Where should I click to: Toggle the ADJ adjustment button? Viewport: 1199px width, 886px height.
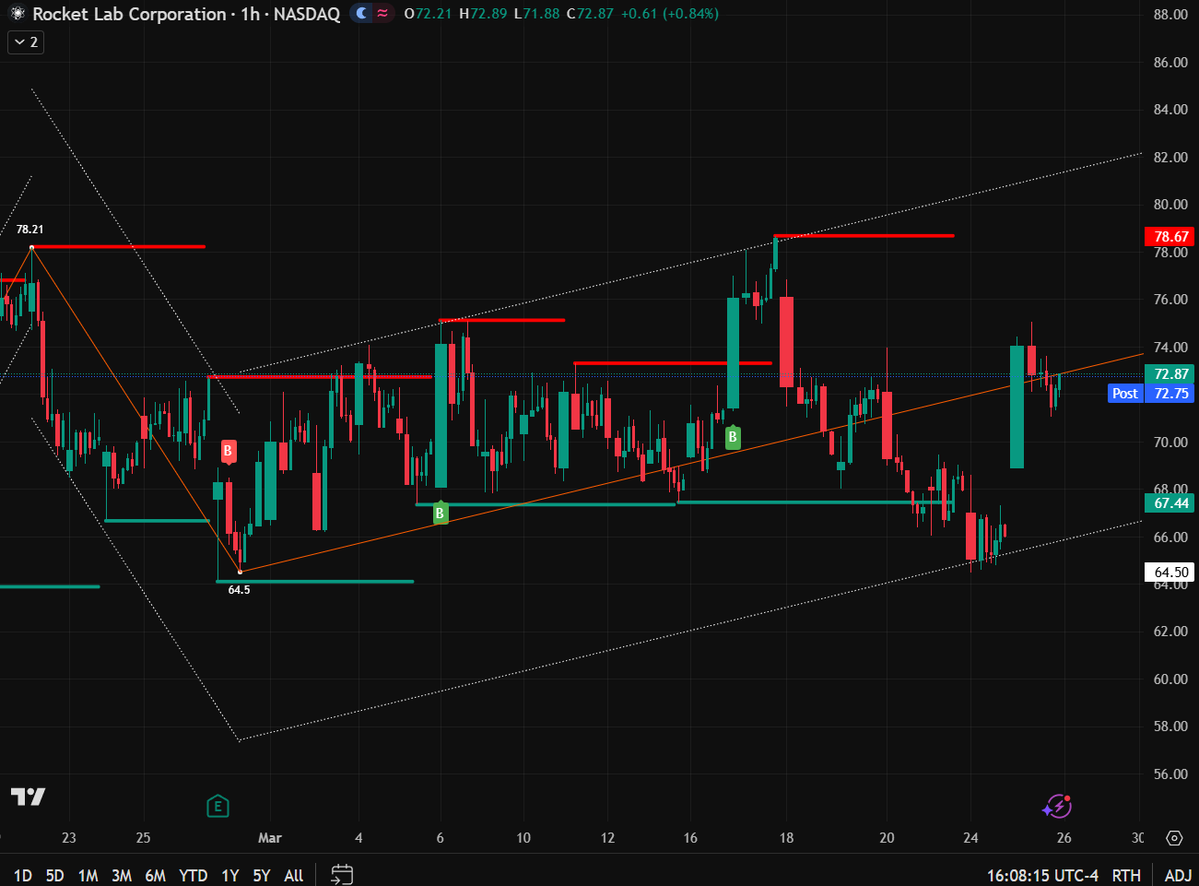(1178, 875)
